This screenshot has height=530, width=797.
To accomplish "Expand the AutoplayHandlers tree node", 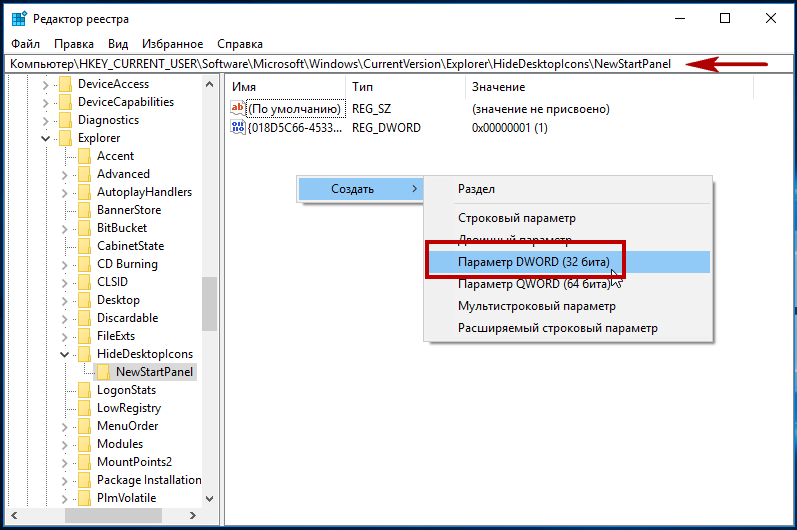I will [64, 193].
